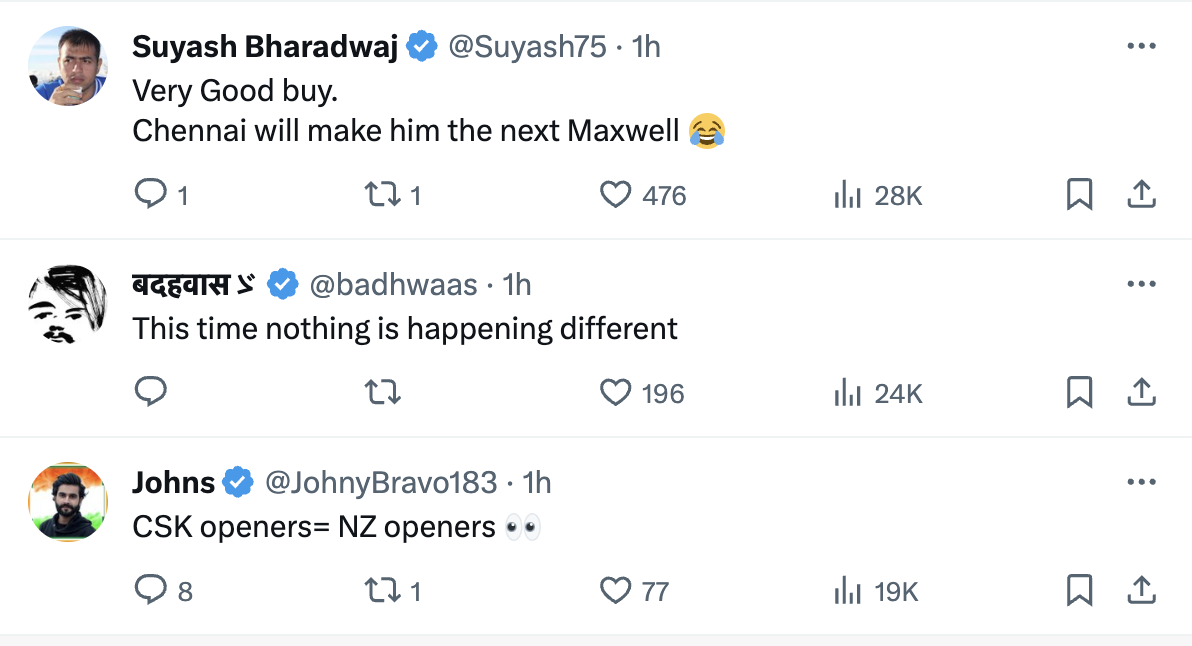Reply to Suyash Bharadwaj's tweet

coord(150,194)
